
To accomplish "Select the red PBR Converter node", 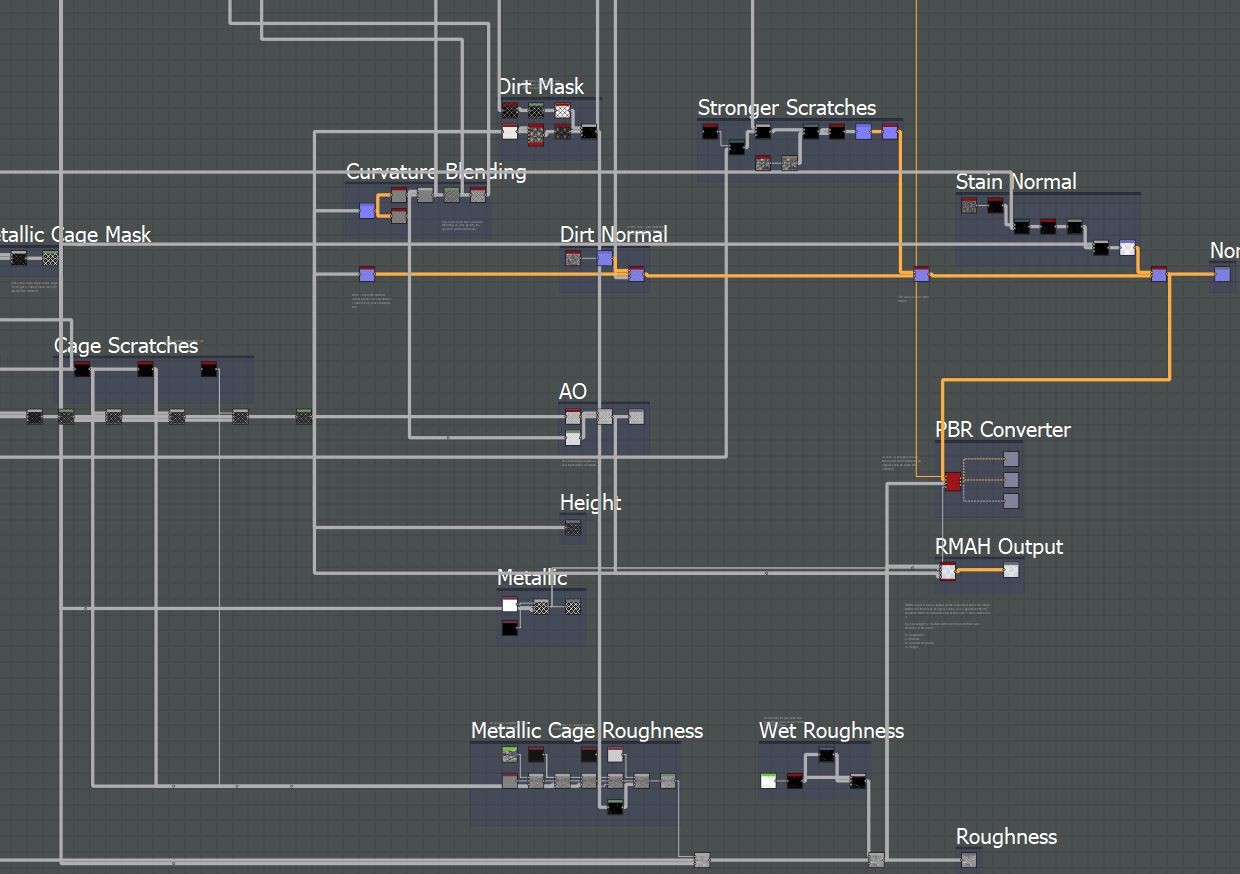I will click(x=953, y=482).
